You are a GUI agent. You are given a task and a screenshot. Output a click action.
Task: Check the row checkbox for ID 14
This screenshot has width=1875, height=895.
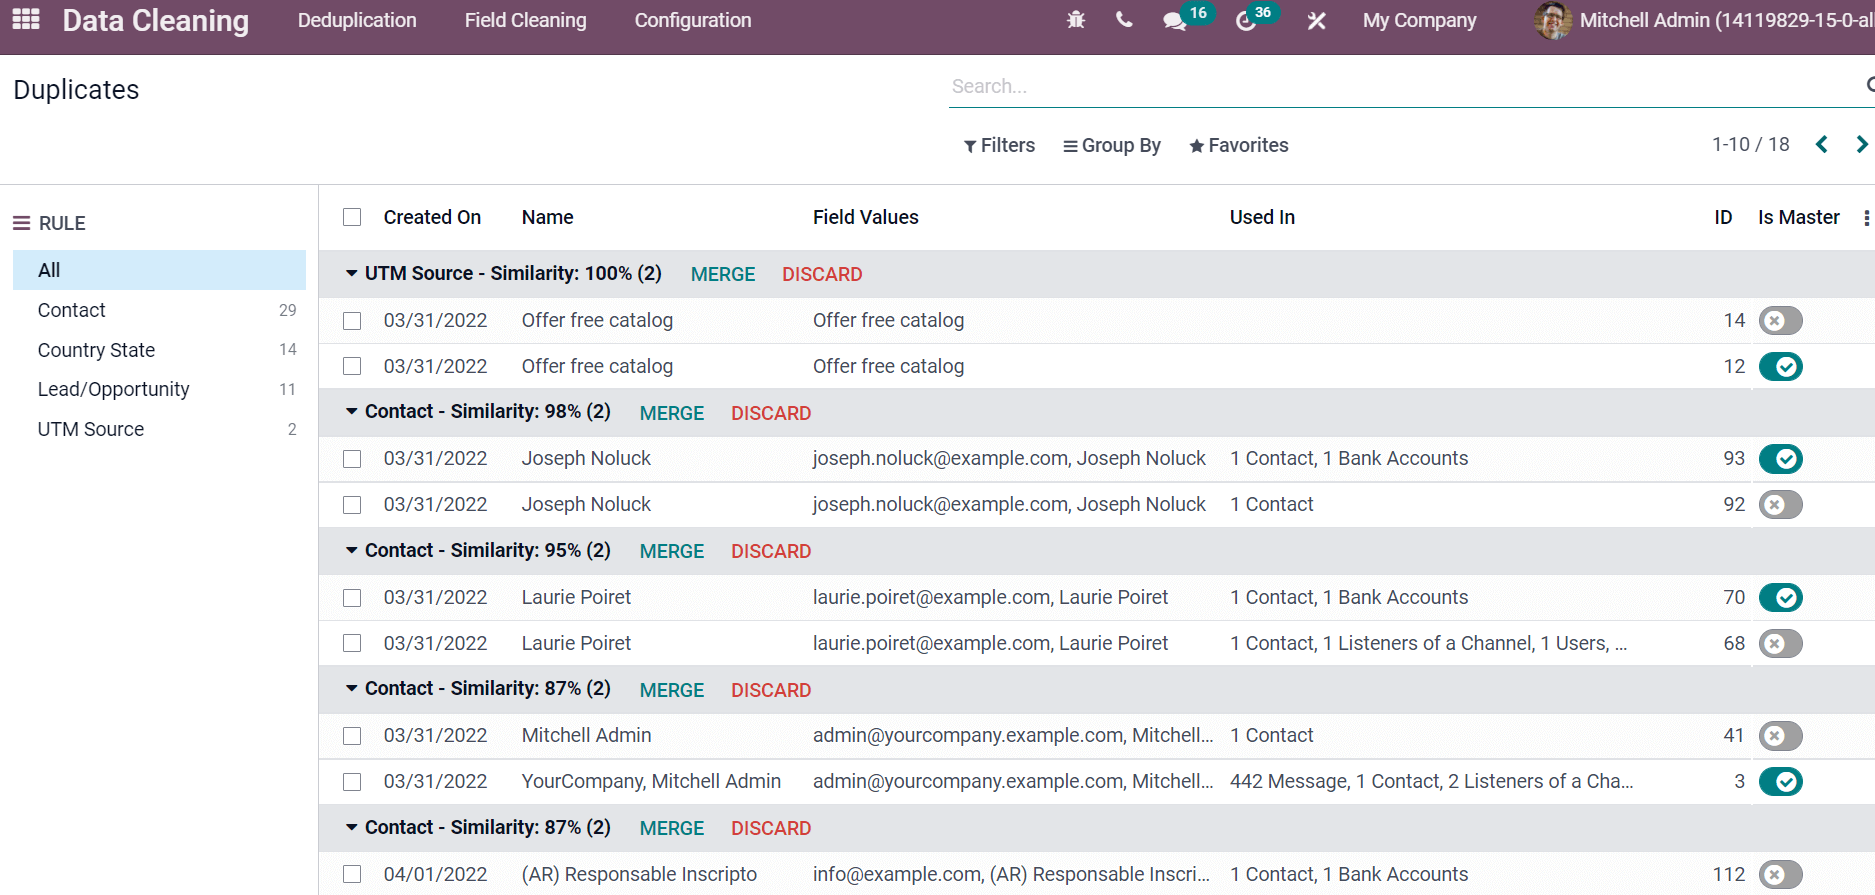coord(352,321)
